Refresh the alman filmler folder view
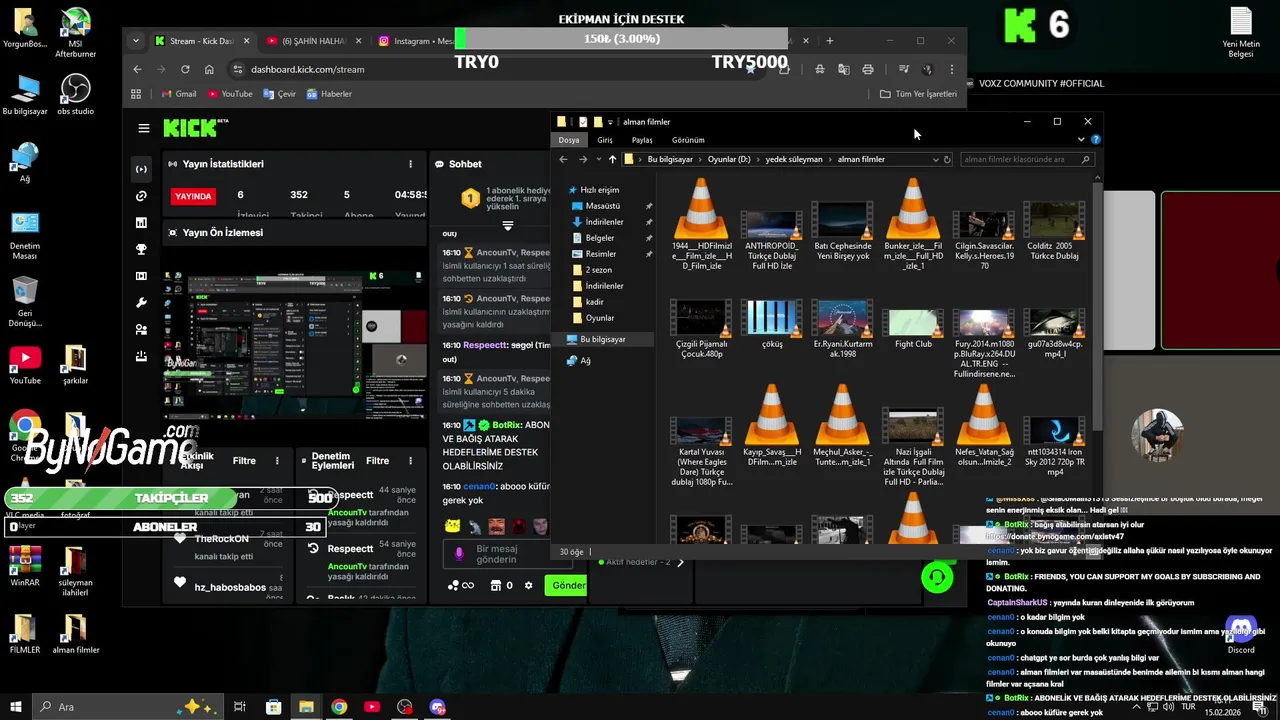Viewport: 1280px width, 720px height. 947,159
